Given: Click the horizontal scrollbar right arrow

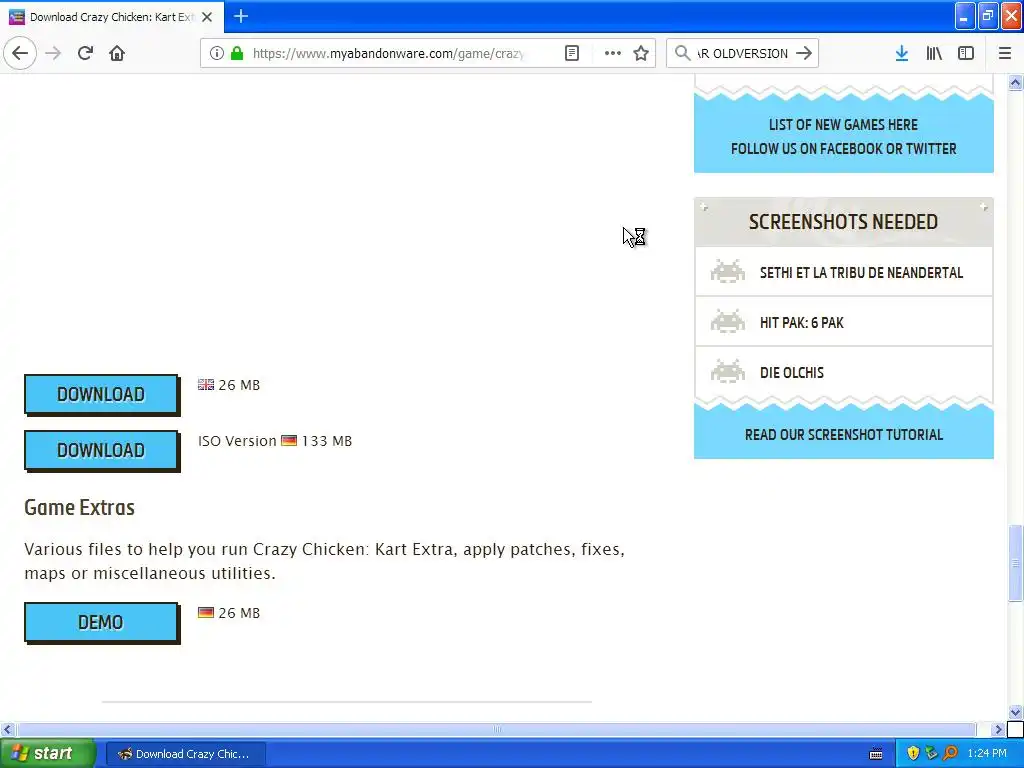Looking at the screenshot, I should coord(998,729).
